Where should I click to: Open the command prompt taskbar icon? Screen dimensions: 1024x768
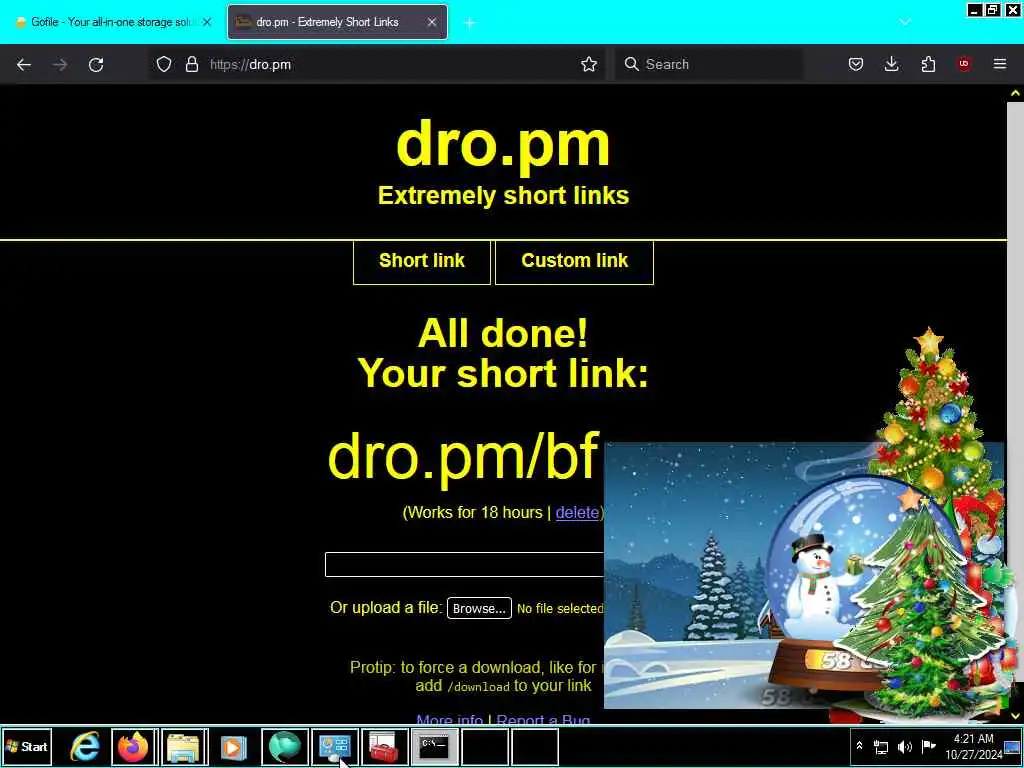pos(434,746)
